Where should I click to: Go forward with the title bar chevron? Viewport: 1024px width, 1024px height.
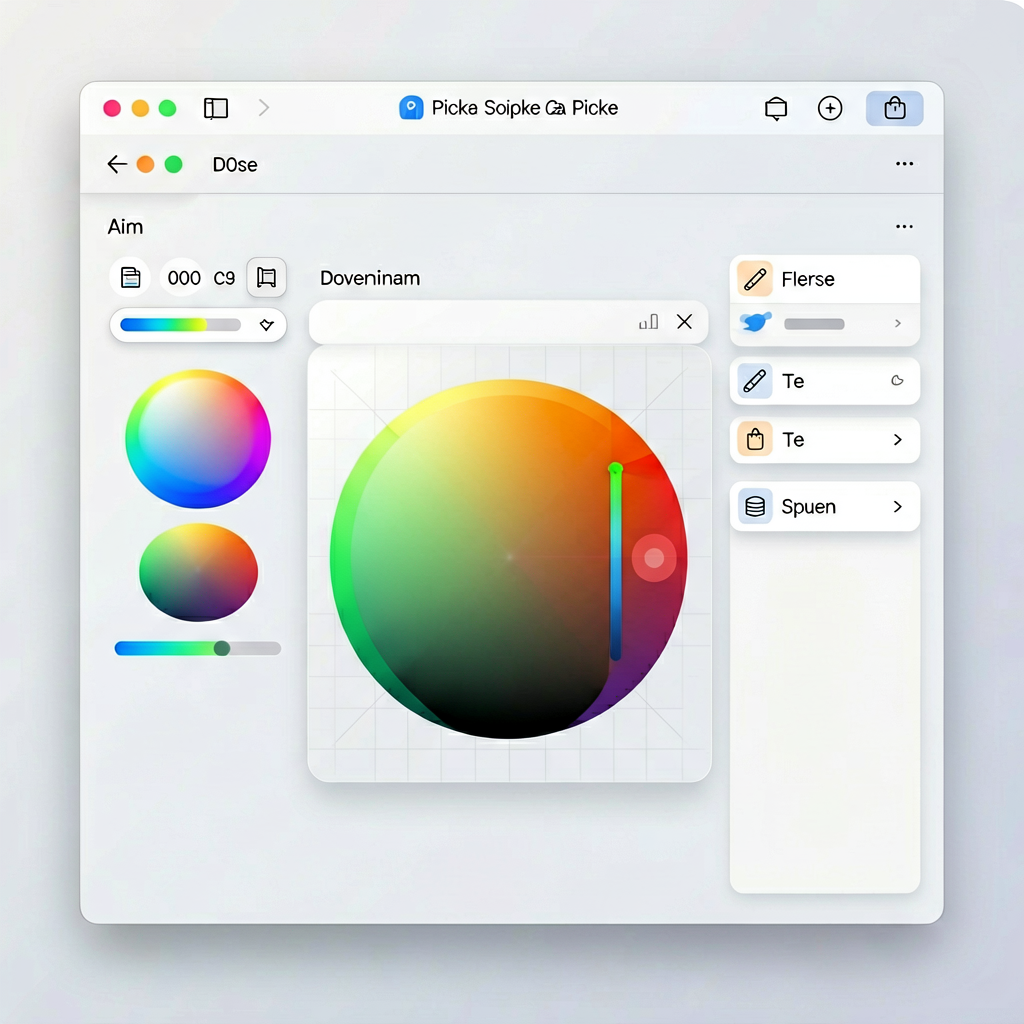264,108
